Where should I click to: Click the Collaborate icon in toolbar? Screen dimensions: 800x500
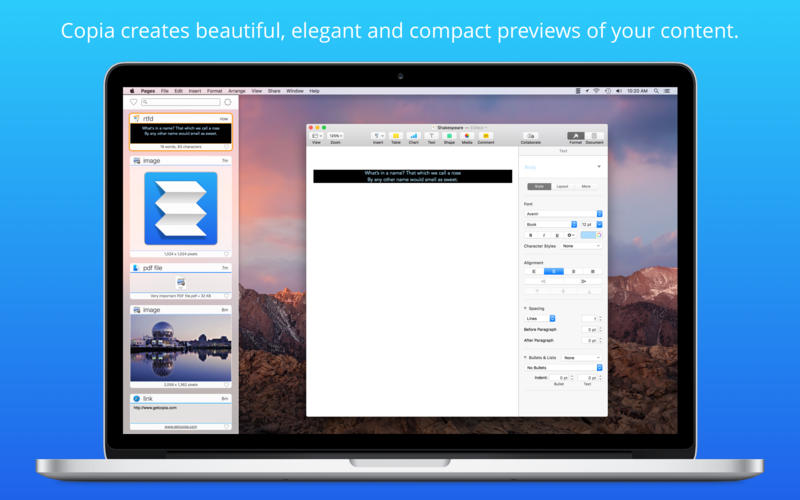tap(531, 136)
